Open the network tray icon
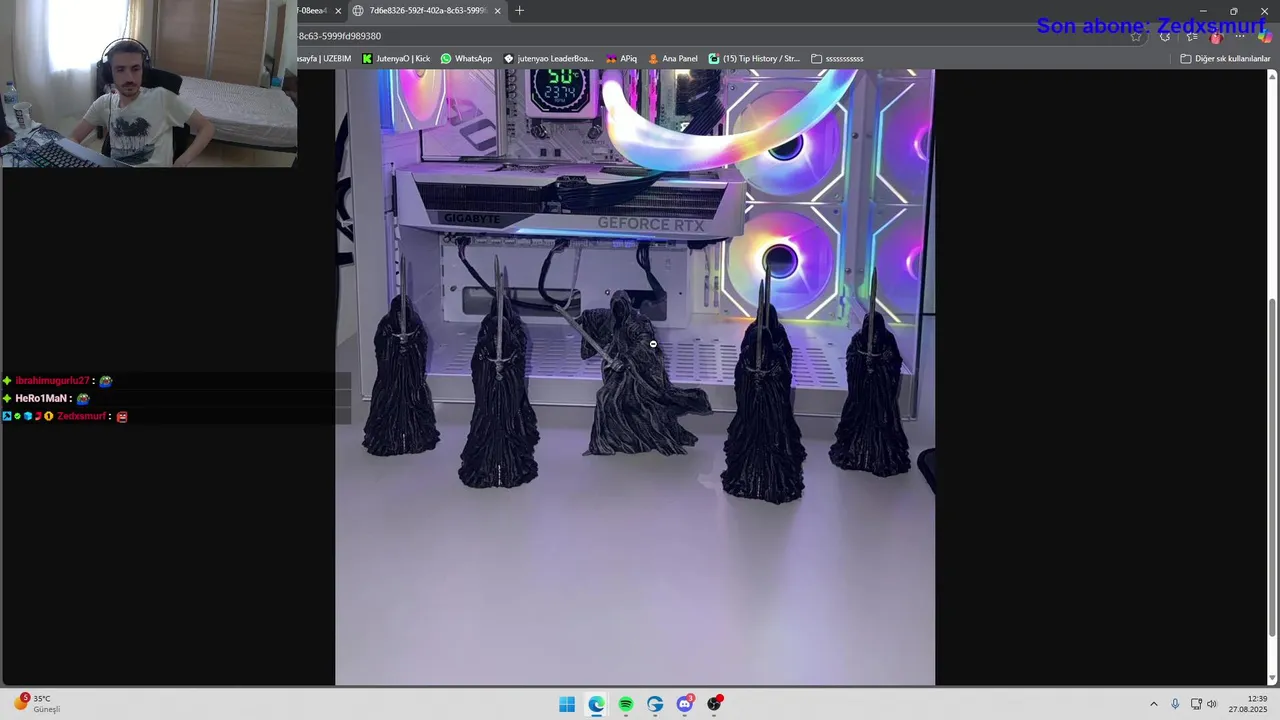 pos(1196,704)
